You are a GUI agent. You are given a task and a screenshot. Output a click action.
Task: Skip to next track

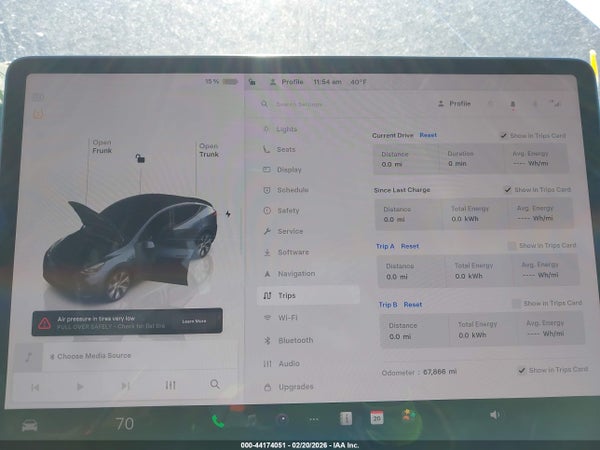(125, 386)
